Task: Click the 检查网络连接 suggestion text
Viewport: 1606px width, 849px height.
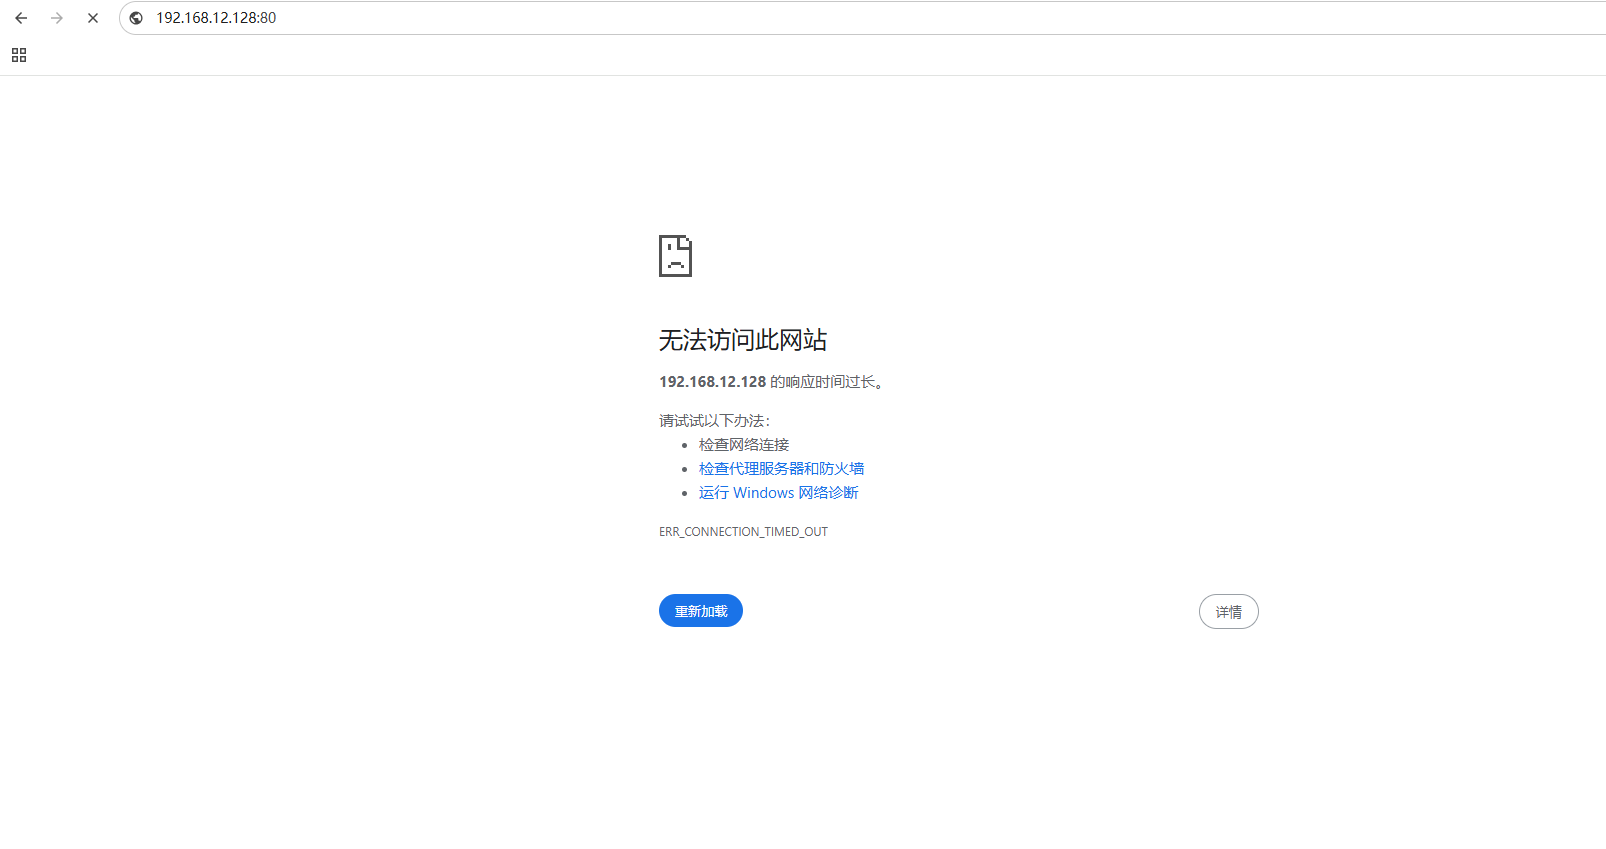Action: point(744,445)
